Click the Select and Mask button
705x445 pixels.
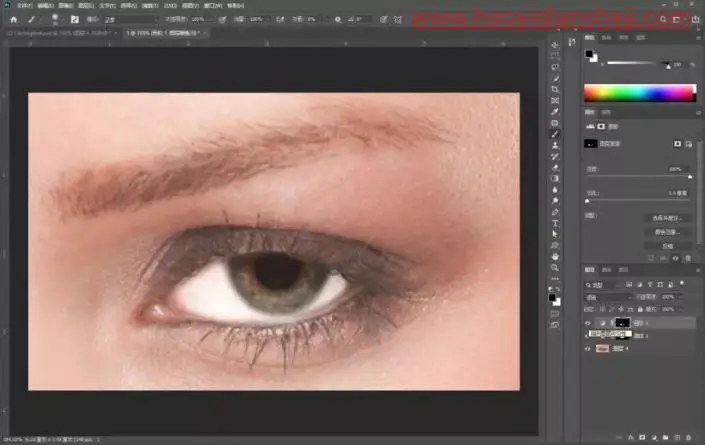pos(667,218)
